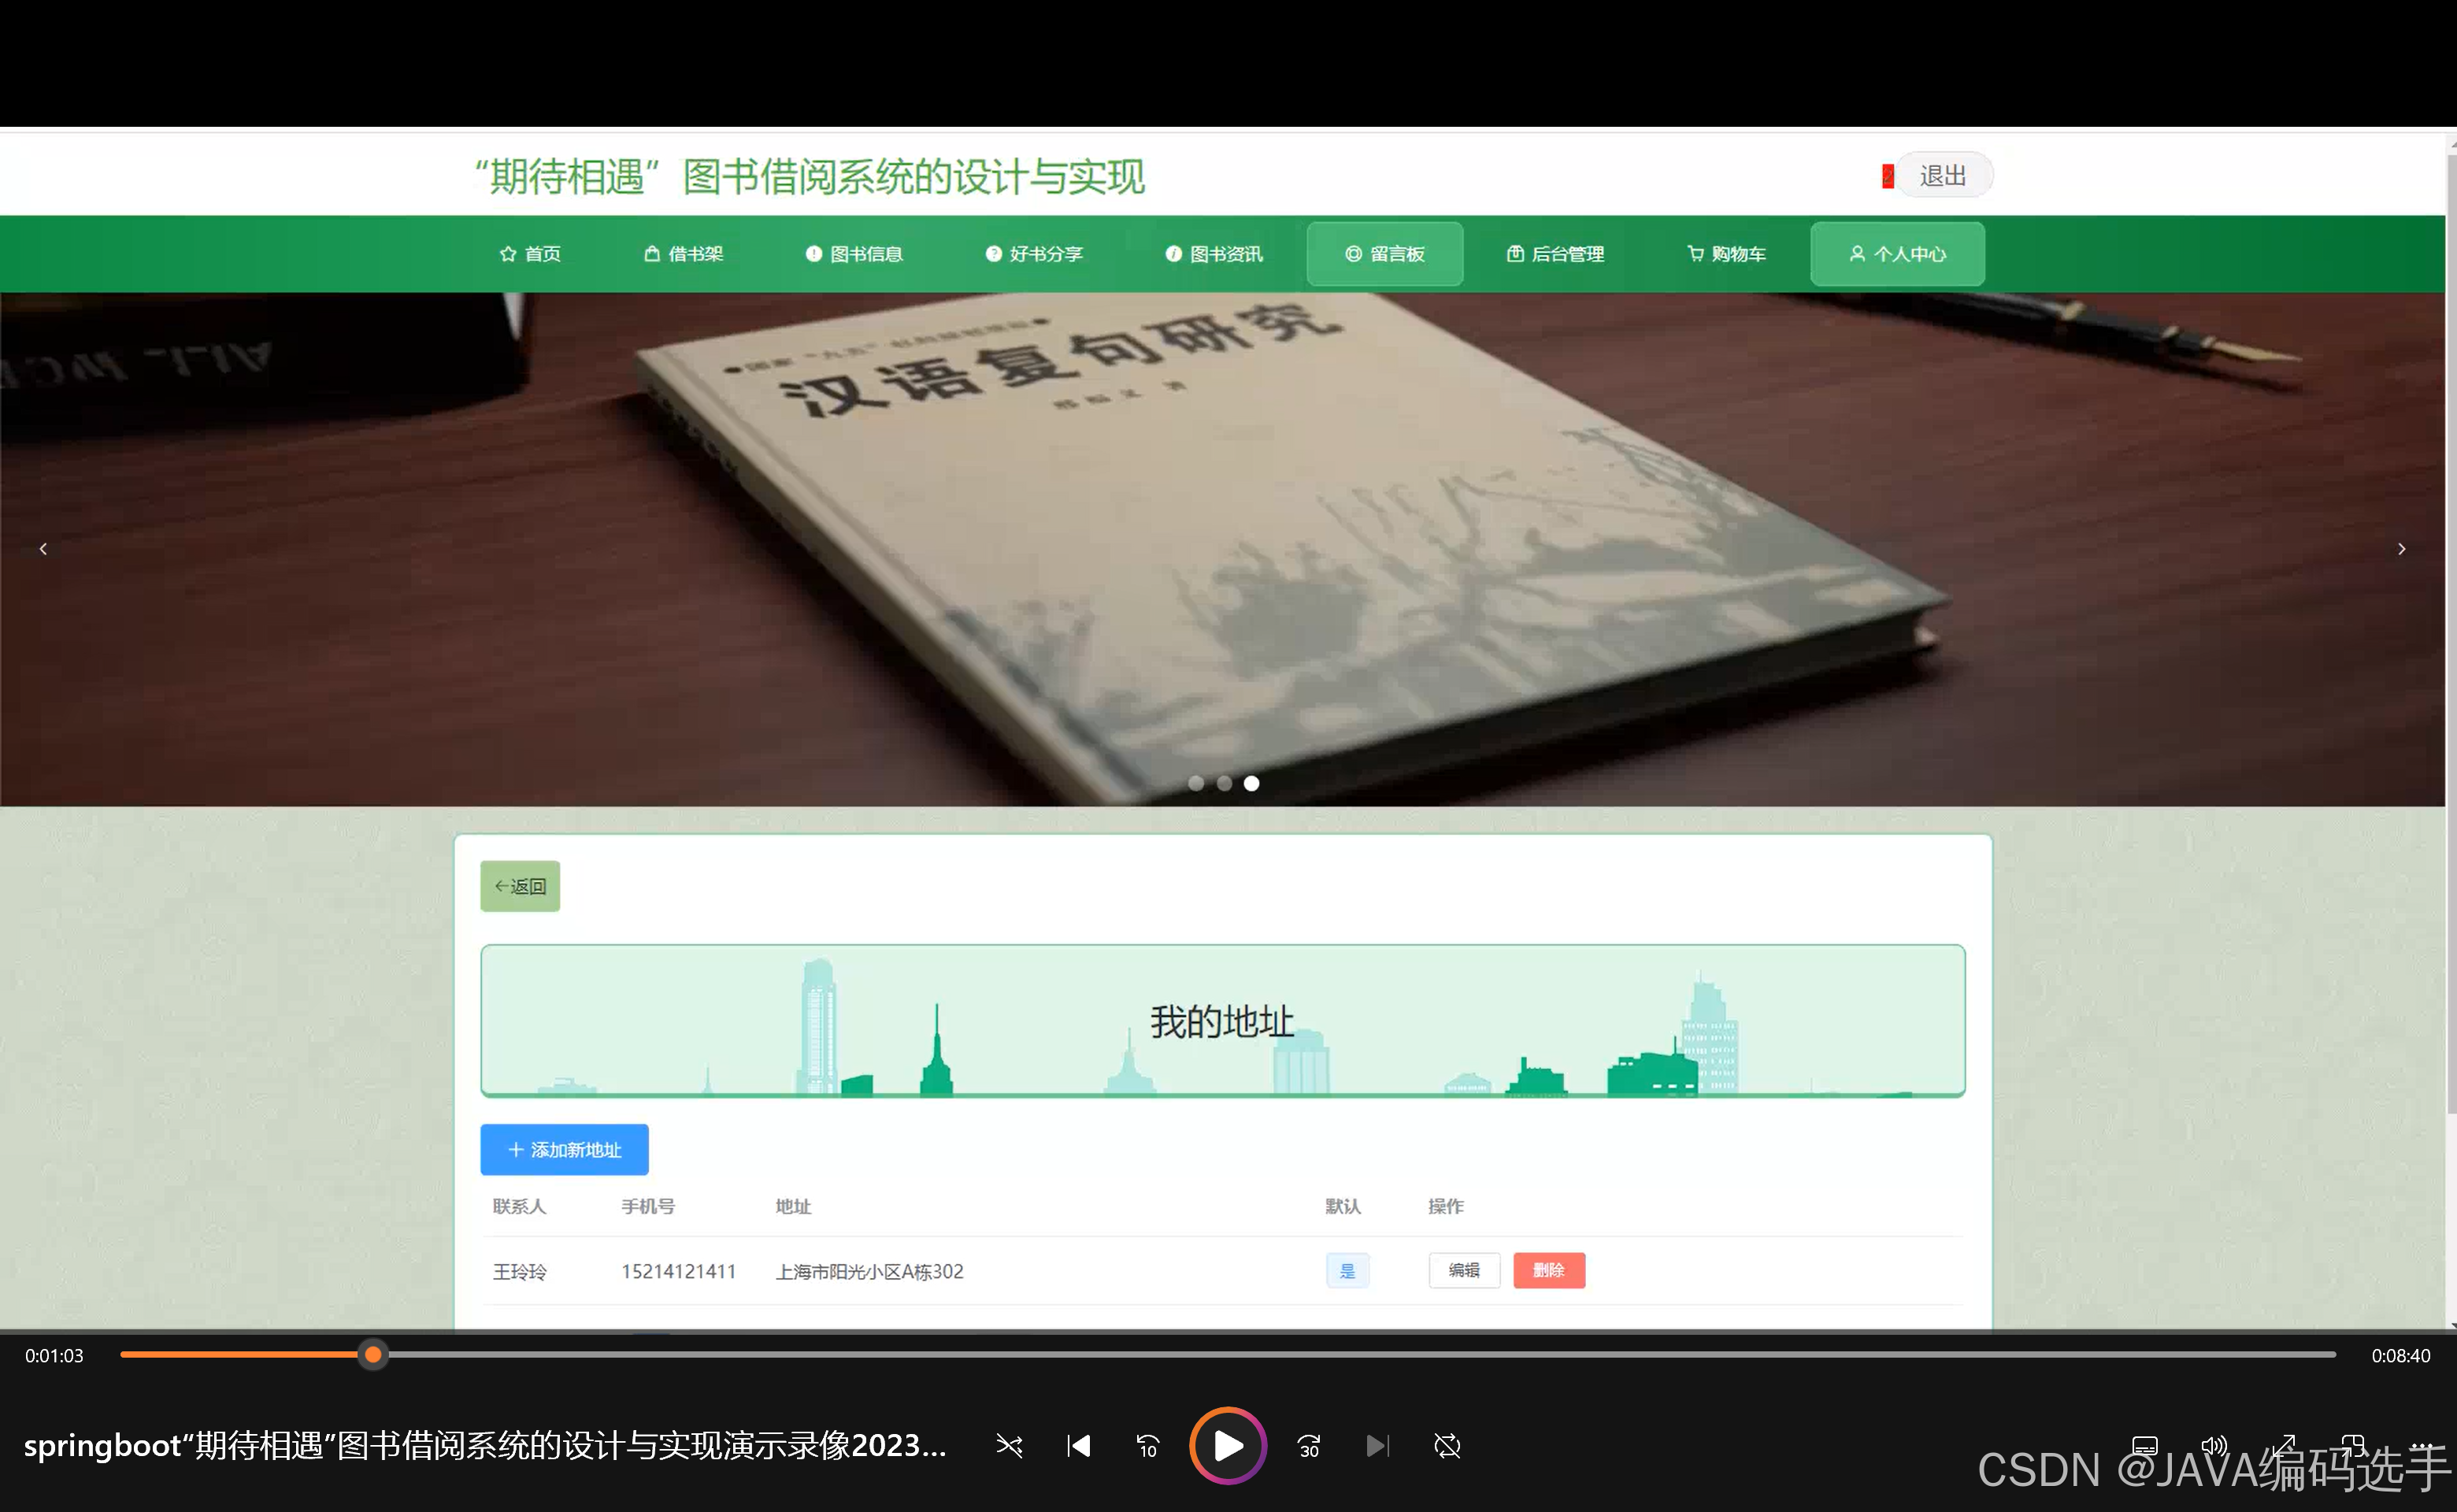Screen dimensions: 2457x1512
Task: Open the 首页 home menu
Action: 530,254
